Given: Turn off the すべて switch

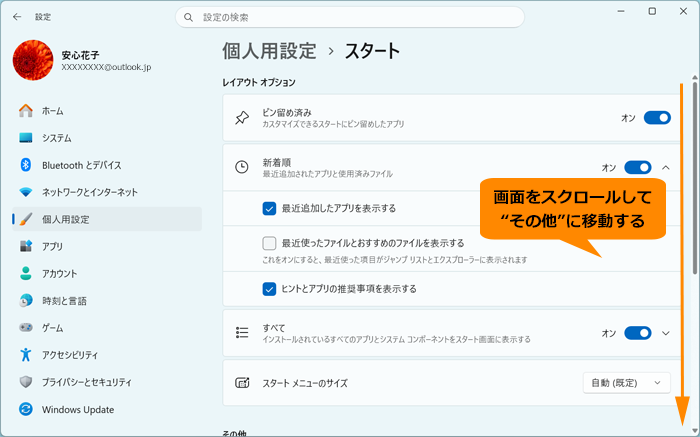Looking at the screenshot, I should (638, 333).
